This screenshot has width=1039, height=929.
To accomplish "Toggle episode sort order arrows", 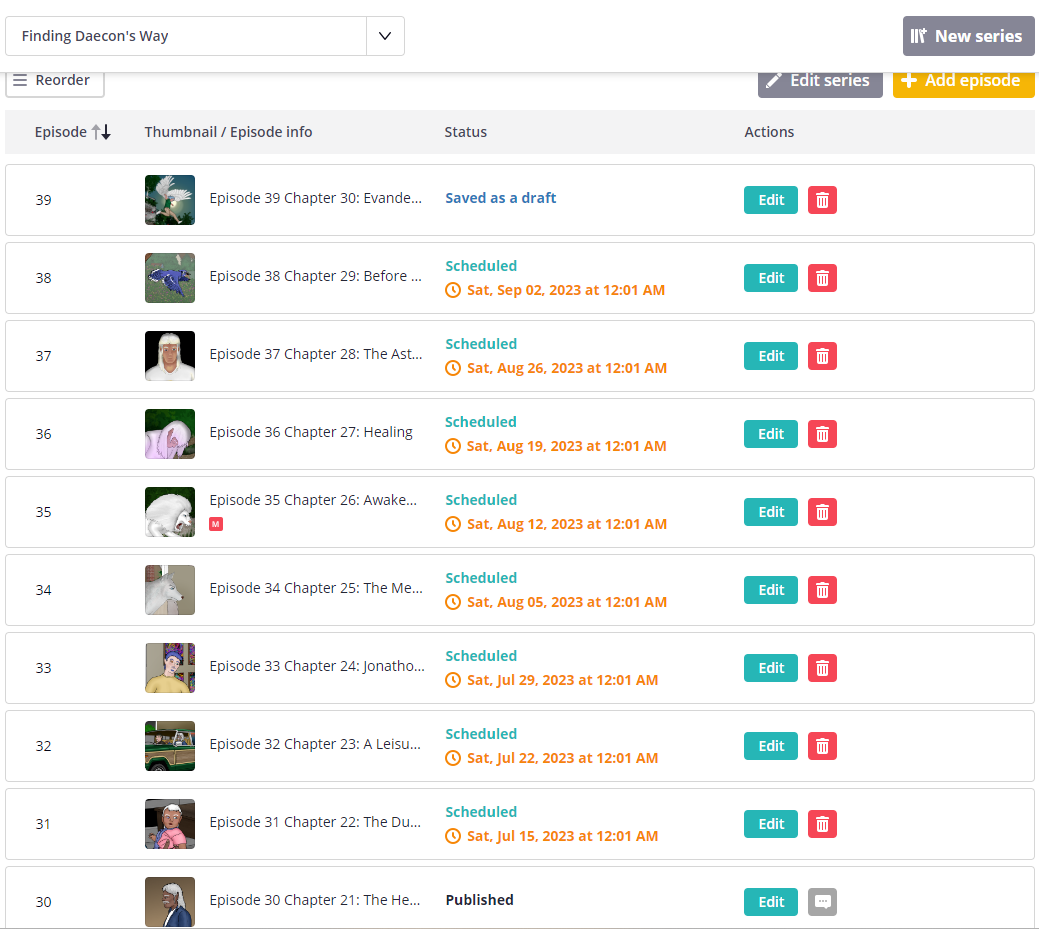I will [101, 132].
